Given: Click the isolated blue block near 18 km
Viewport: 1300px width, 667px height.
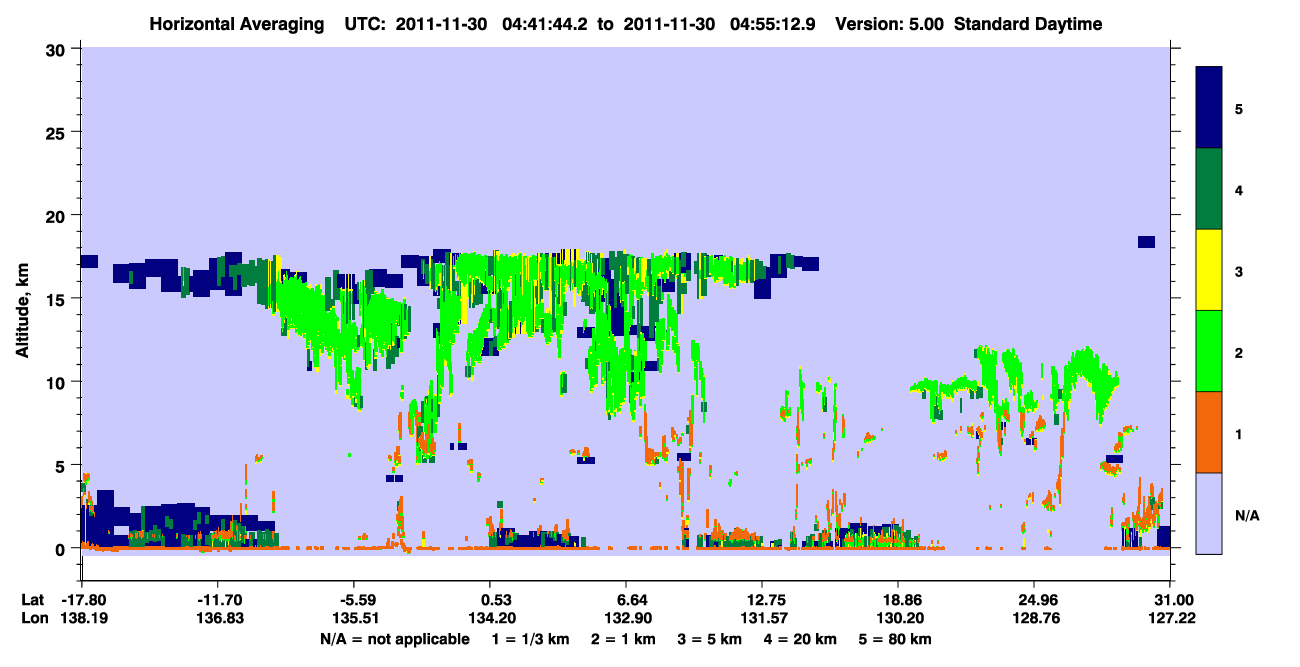Looking at the screenshot, I should pos(1146,241).
